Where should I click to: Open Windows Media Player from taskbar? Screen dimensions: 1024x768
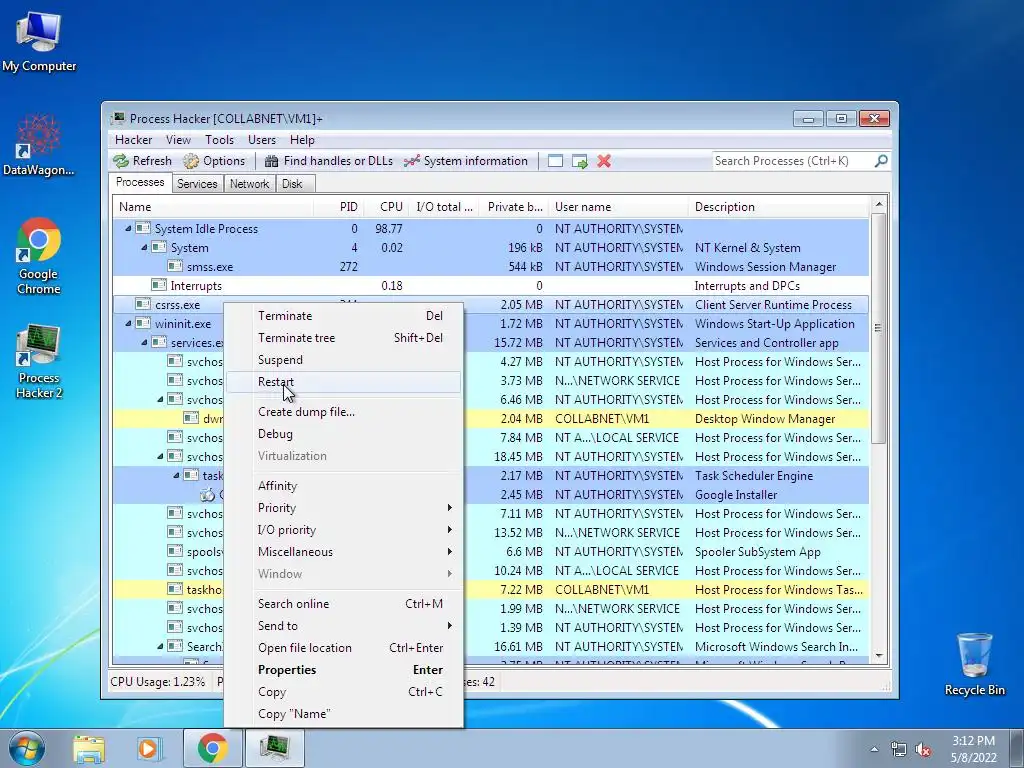(150, 748)
